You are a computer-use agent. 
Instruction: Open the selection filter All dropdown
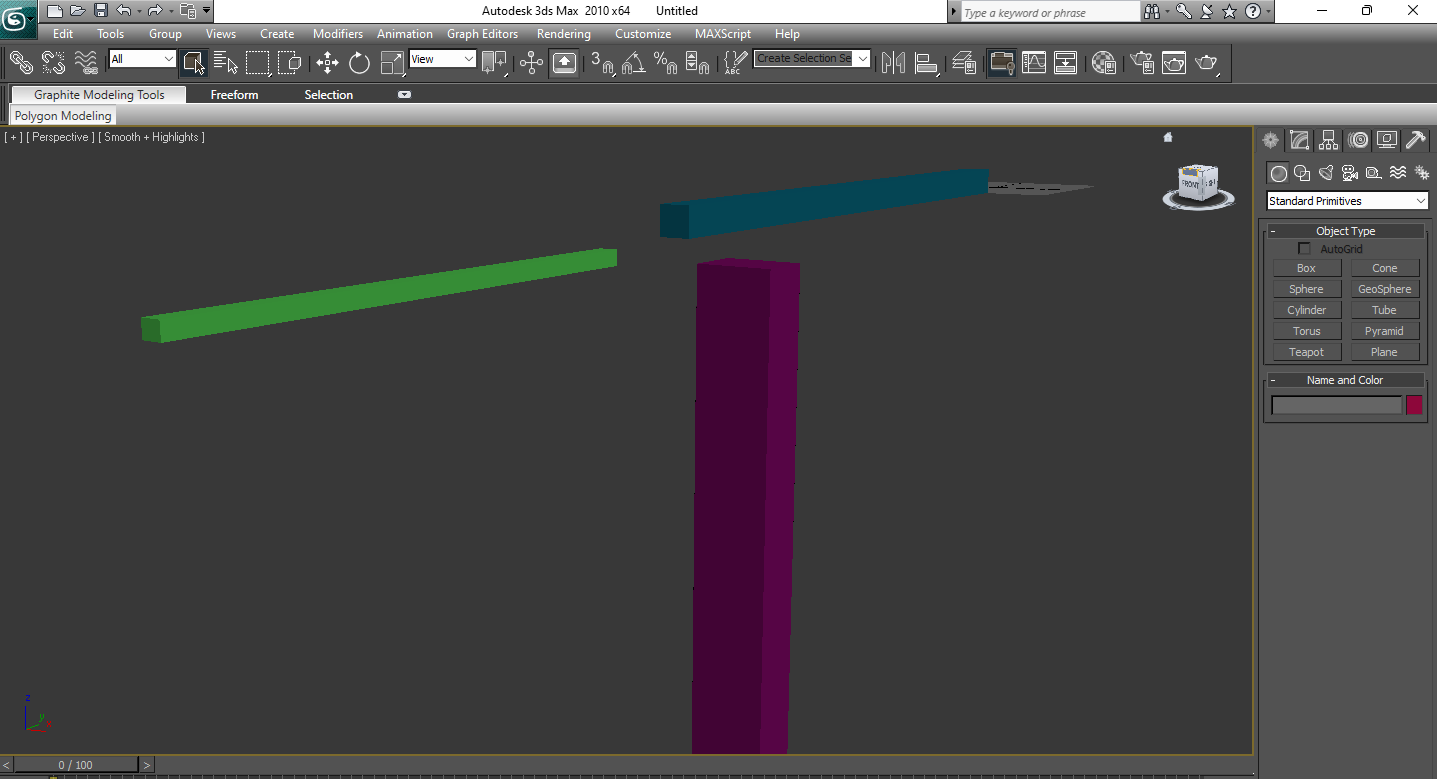pos(142,59)
